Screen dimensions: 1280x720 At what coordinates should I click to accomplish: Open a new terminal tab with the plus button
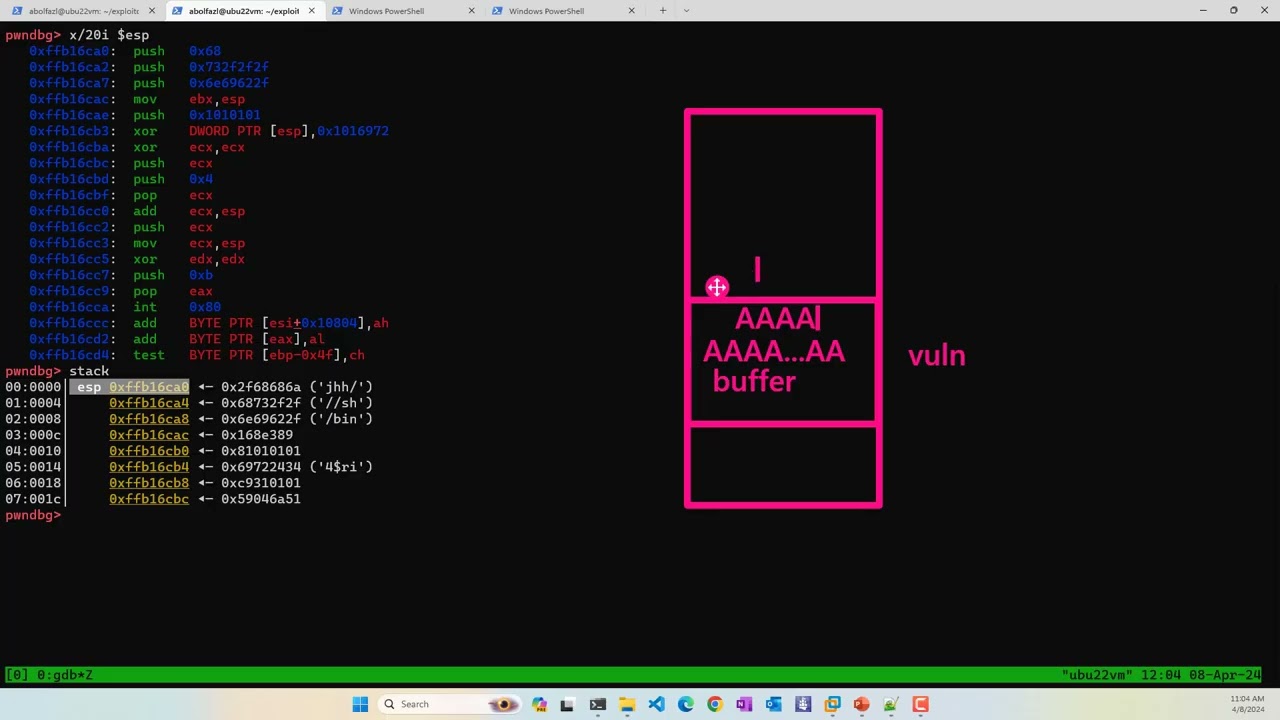coord(662,11)
